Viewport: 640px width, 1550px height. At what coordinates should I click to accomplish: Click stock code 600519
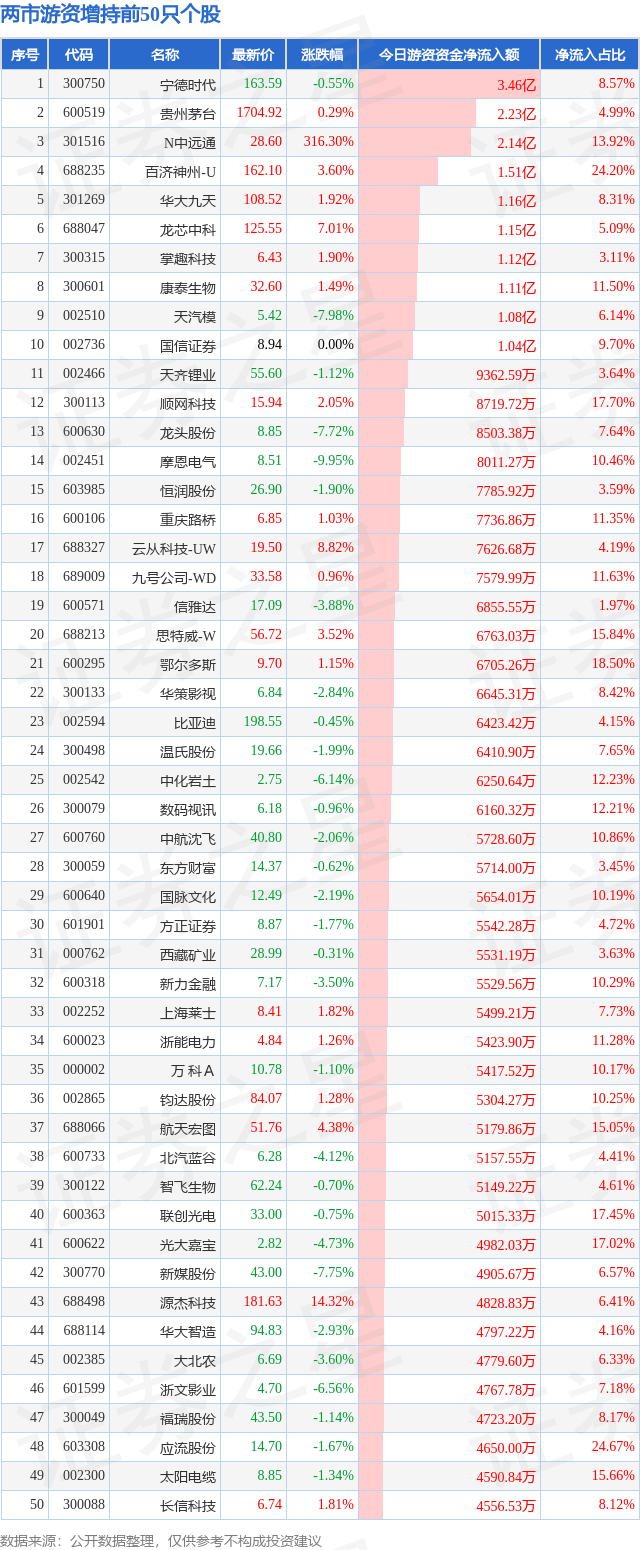(x=84, y=113)
